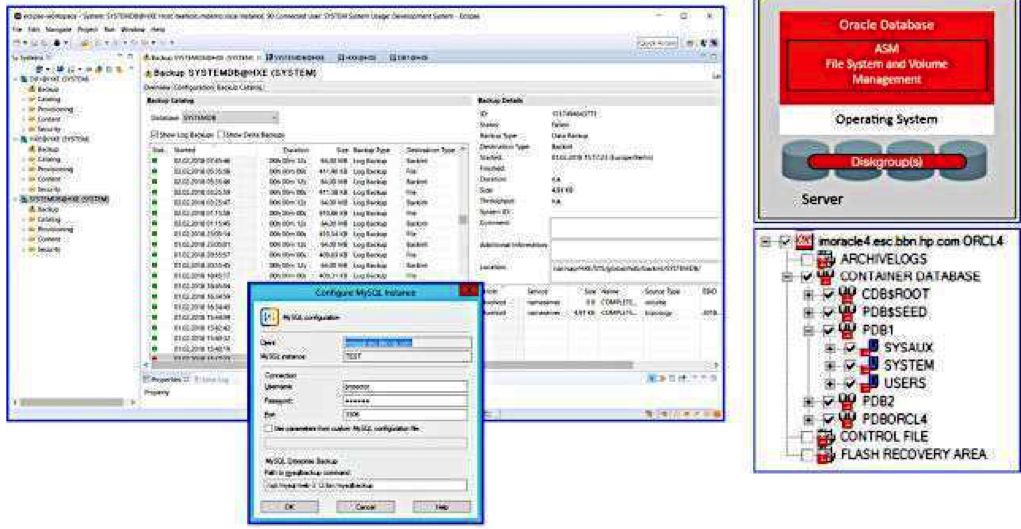Screen dimensions: 1021x529
Task: Click the USERS tablespace icon
Action: (869, 384)
